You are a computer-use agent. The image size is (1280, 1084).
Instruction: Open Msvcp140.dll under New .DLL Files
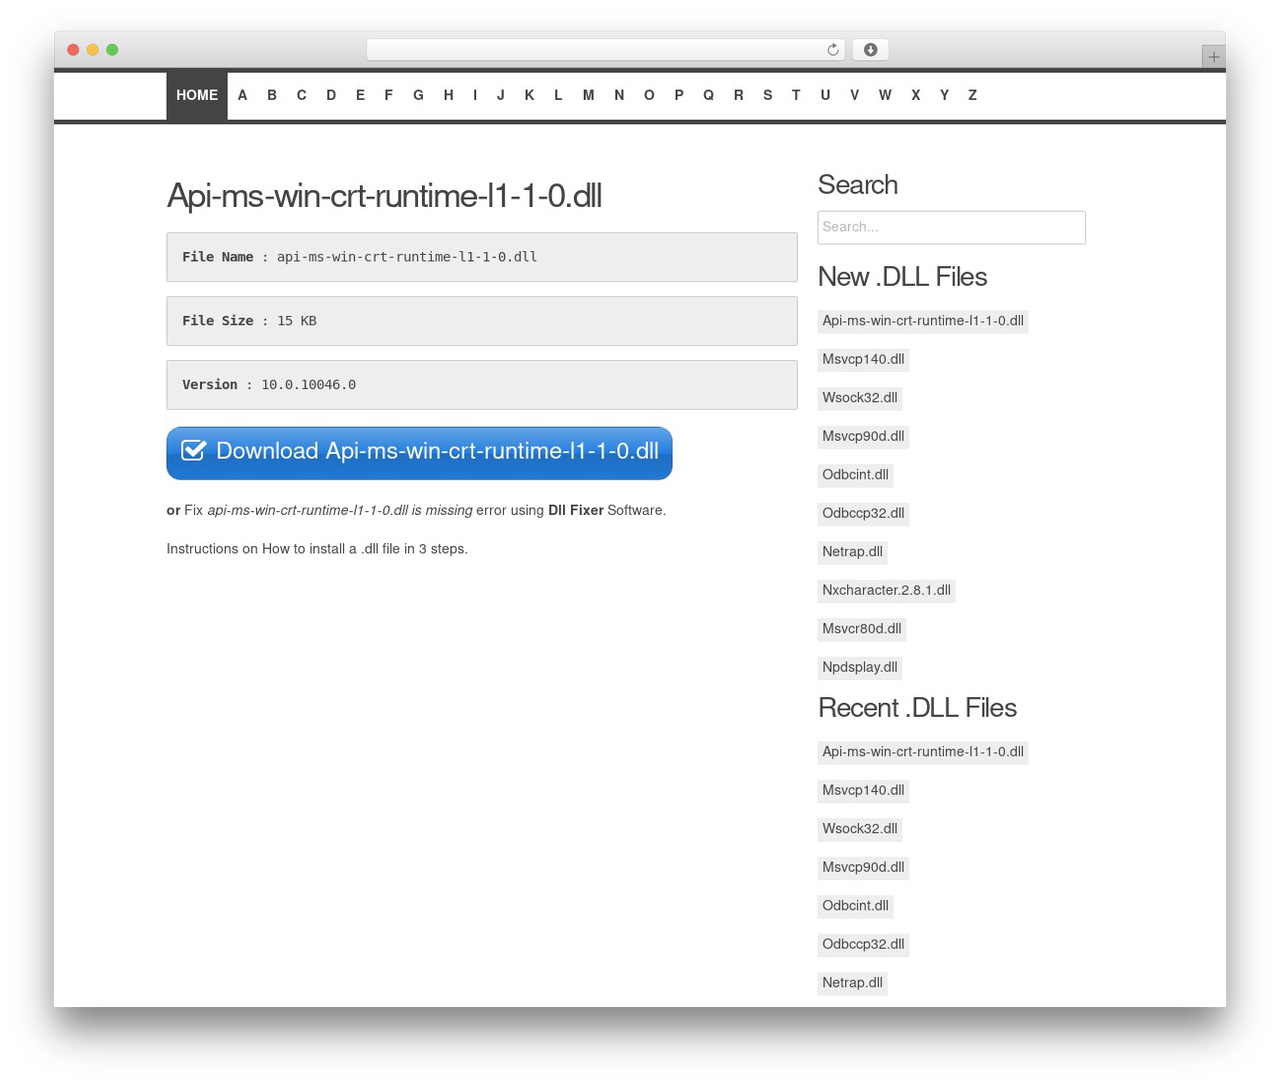coord(863,359)
